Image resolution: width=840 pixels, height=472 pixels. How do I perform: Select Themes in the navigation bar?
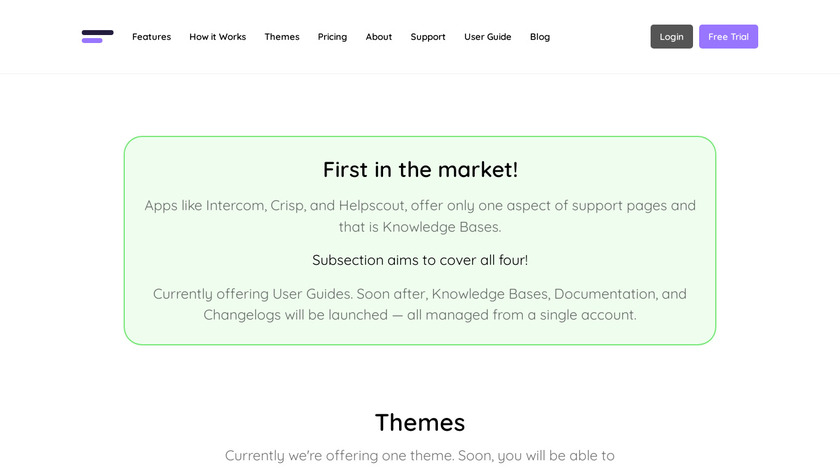pyautogui.click(x=282, y=37)
